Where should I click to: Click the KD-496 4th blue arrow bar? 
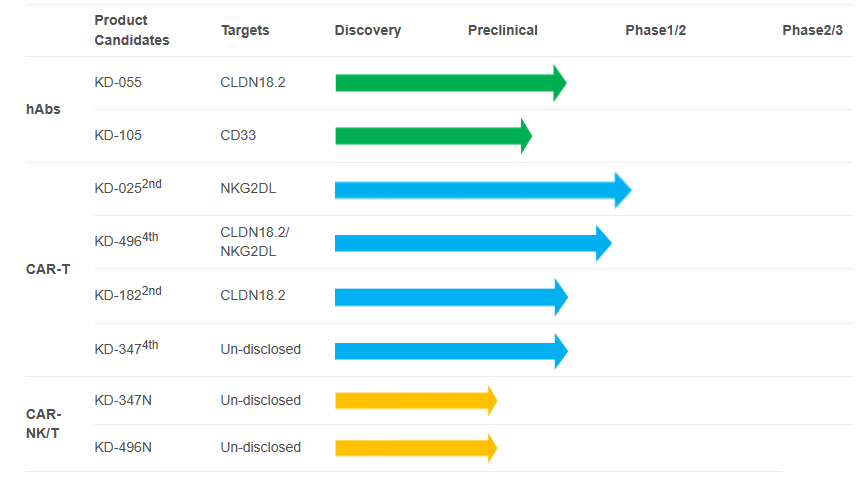click(472, 242)
